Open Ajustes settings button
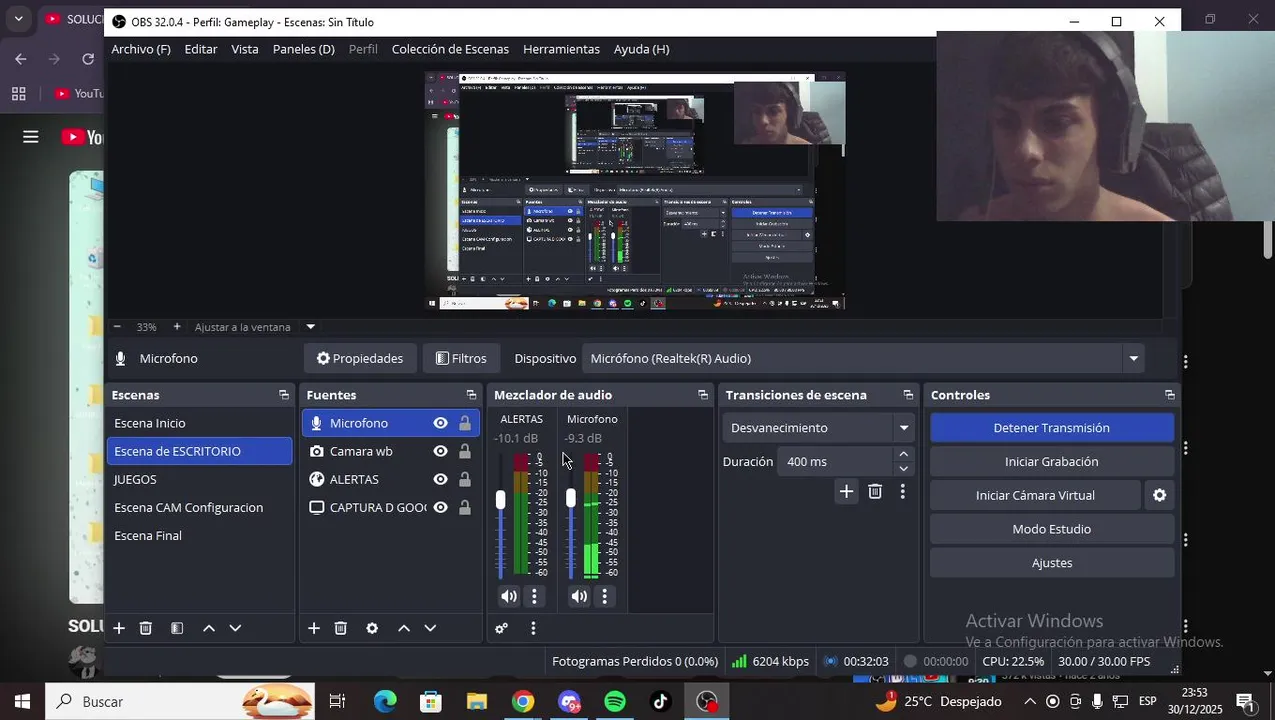 tap(1052, 563)
